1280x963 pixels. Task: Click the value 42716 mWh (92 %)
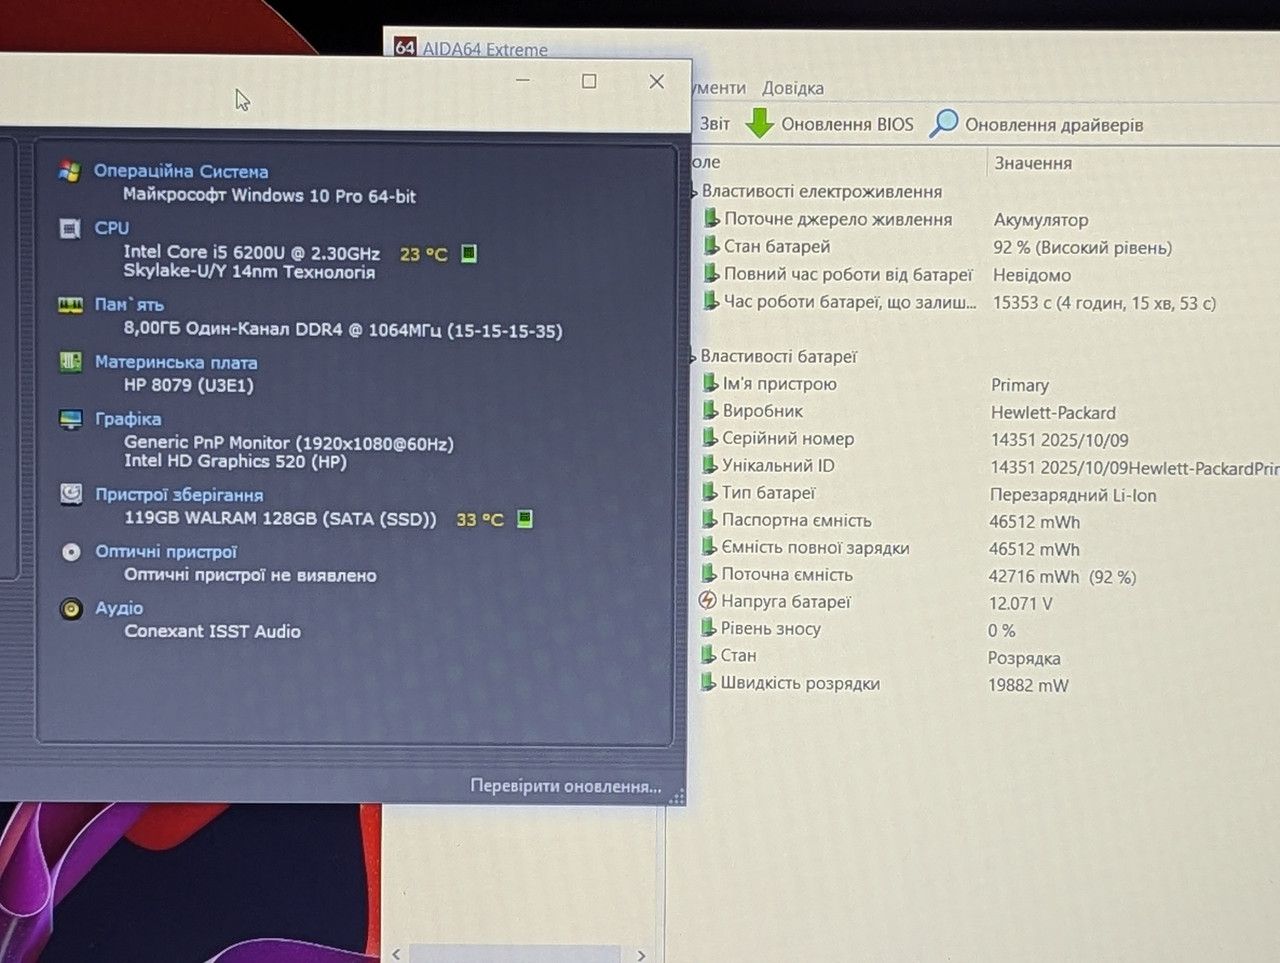click(1062, 577)
